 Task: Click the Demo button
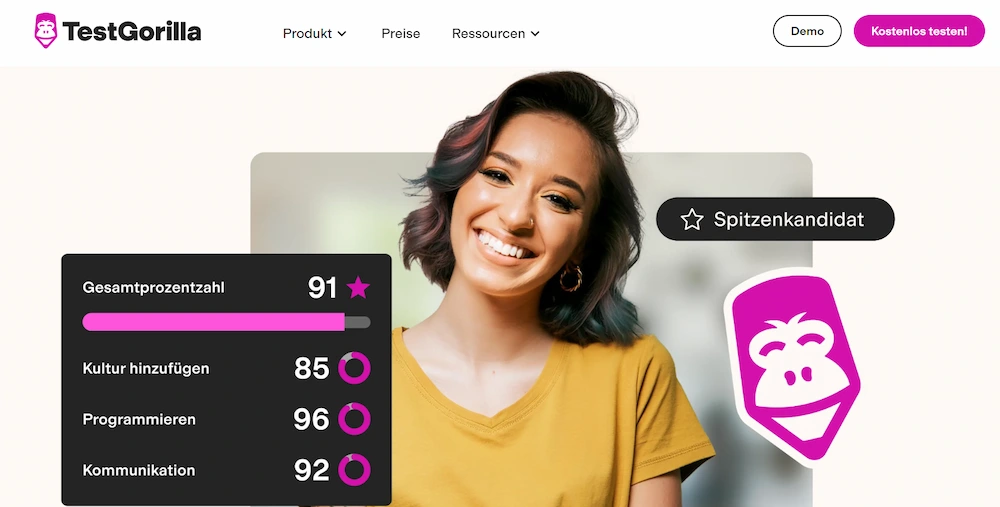(807, 31)
